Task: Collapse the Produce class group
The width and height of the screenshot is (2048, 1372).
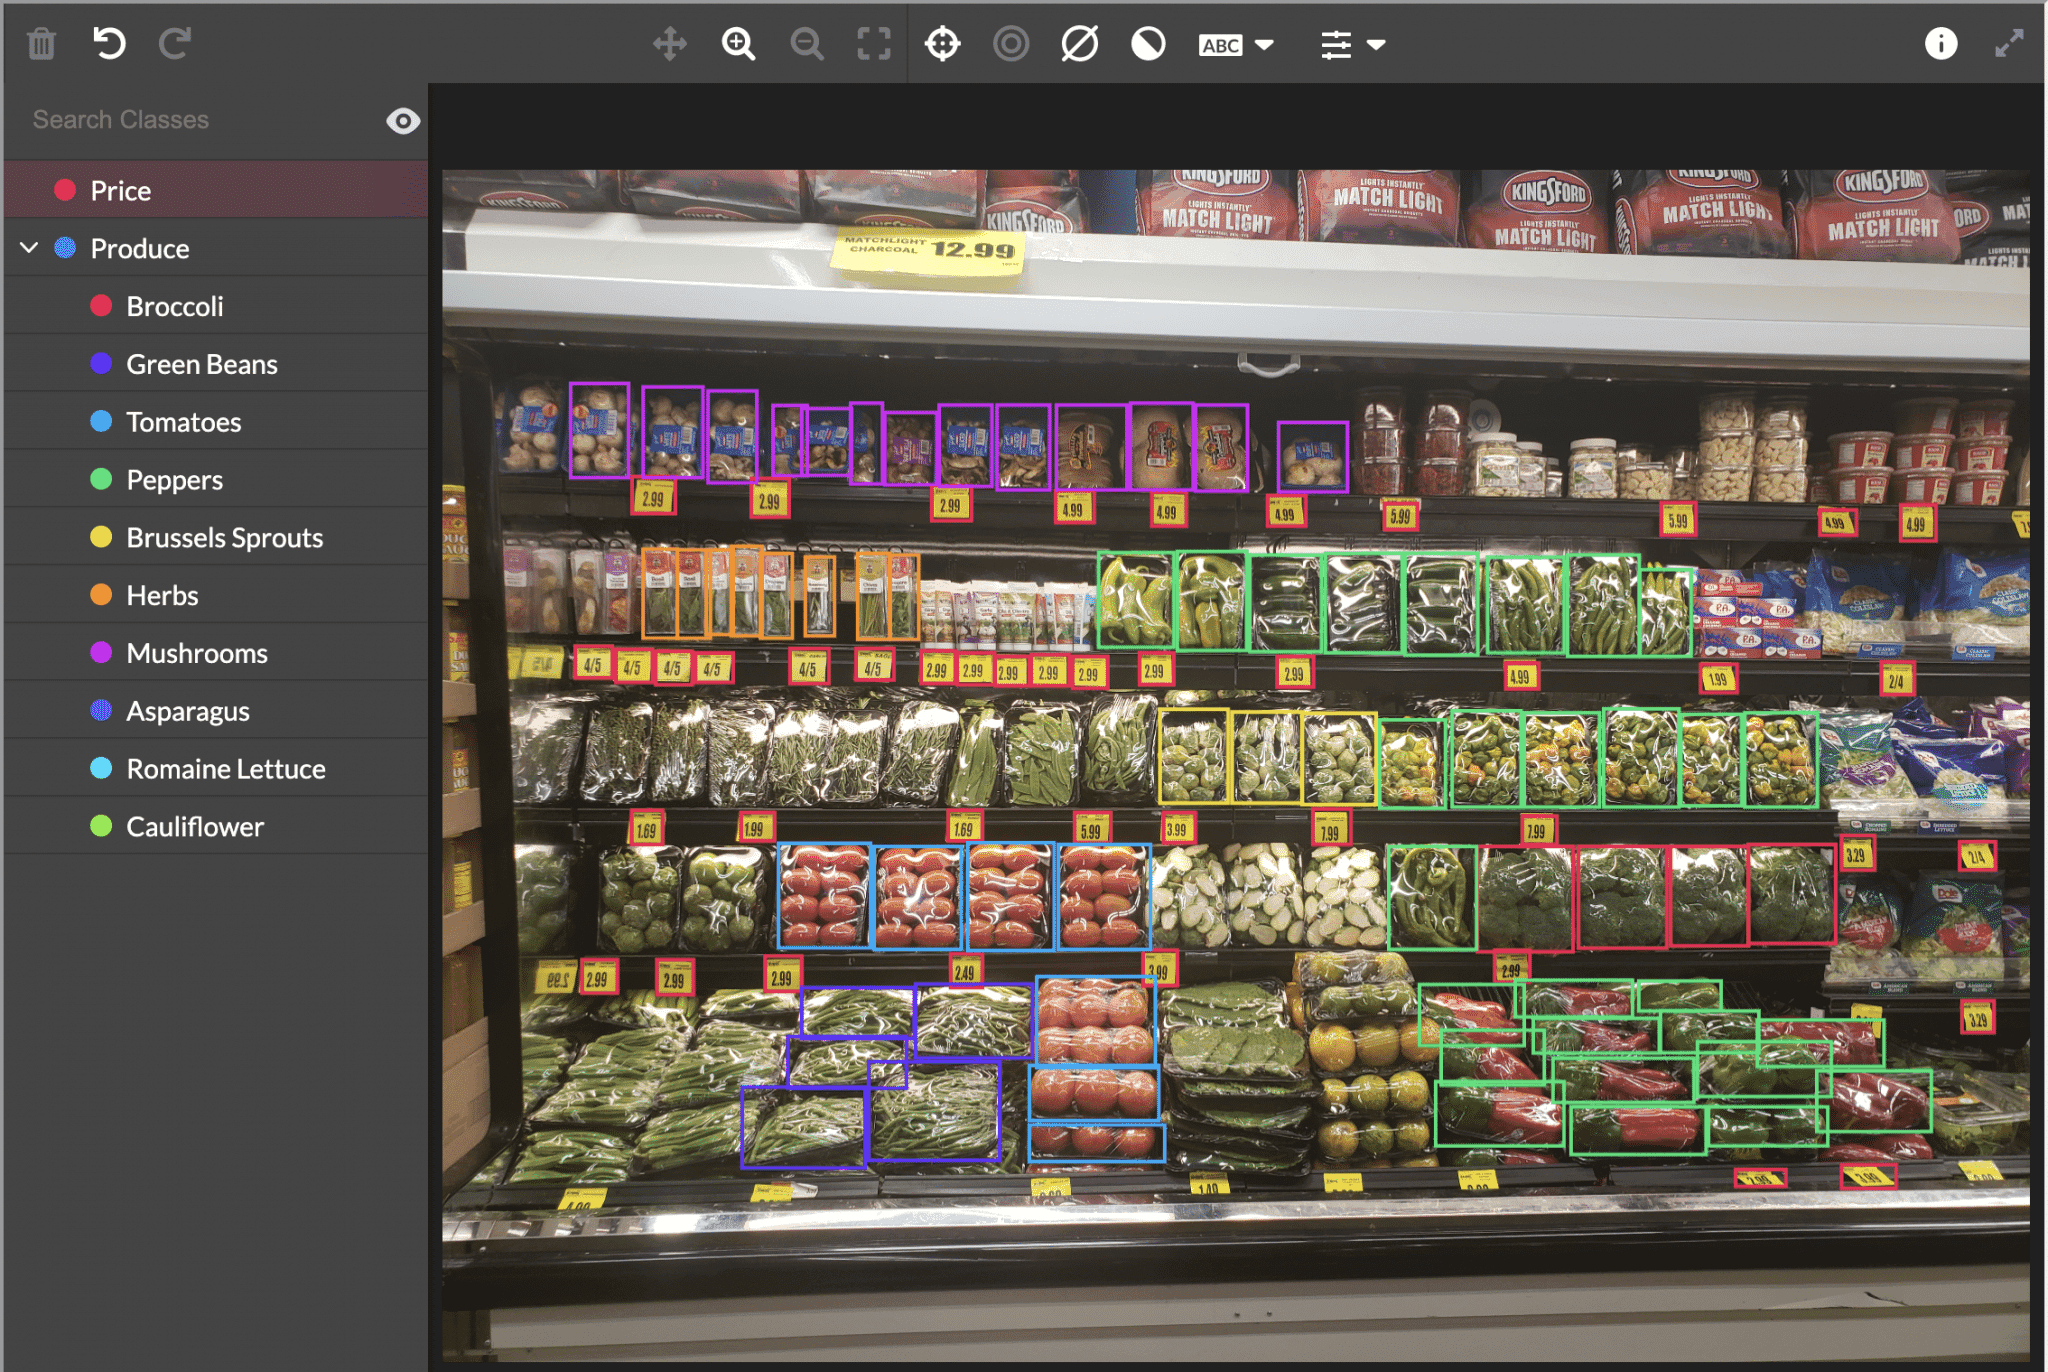Action: pyautogui.click(x=29, y=248)
